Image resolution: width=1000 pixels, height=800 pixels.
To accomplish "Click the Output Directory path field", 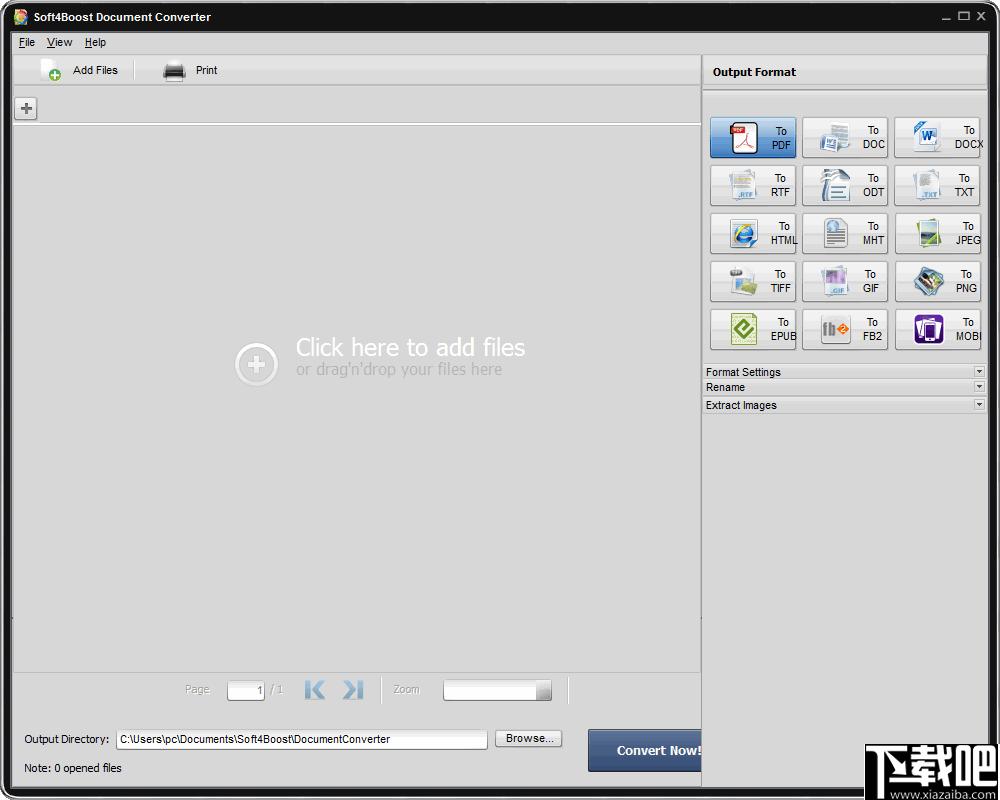I will pos(302,739).
